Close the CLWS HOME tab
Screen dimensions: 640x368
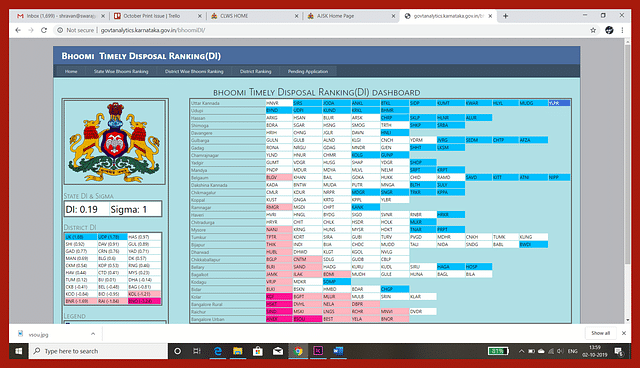coord(297,16)
